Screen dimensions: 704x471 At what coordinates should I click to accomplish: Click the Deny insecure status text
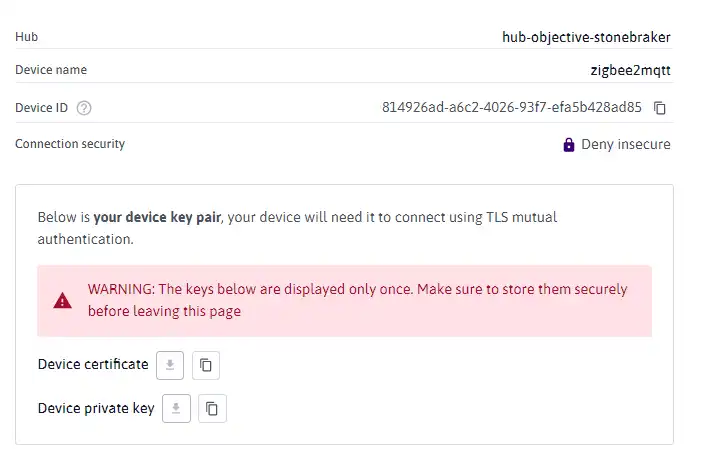point(626,144)
